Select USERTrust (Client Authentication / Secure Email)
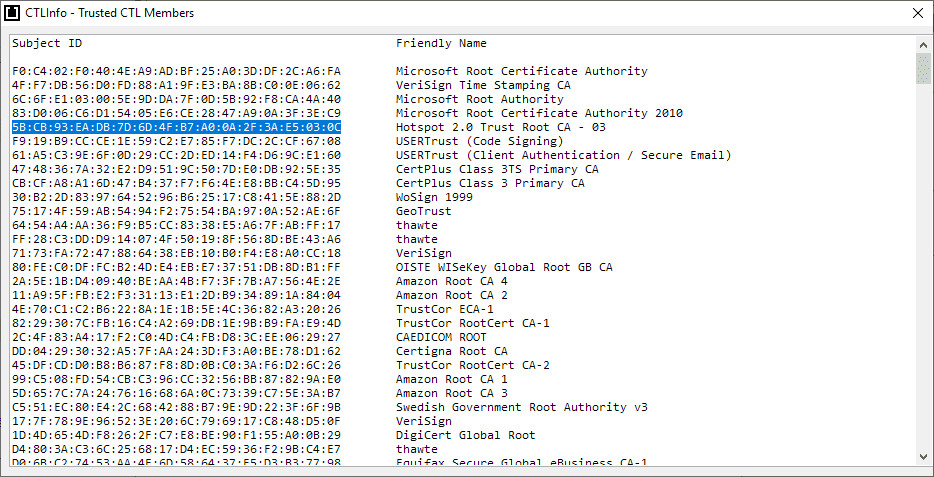This screenshot has height=477, width=934. pyautogui.click(x=563, y=155)
